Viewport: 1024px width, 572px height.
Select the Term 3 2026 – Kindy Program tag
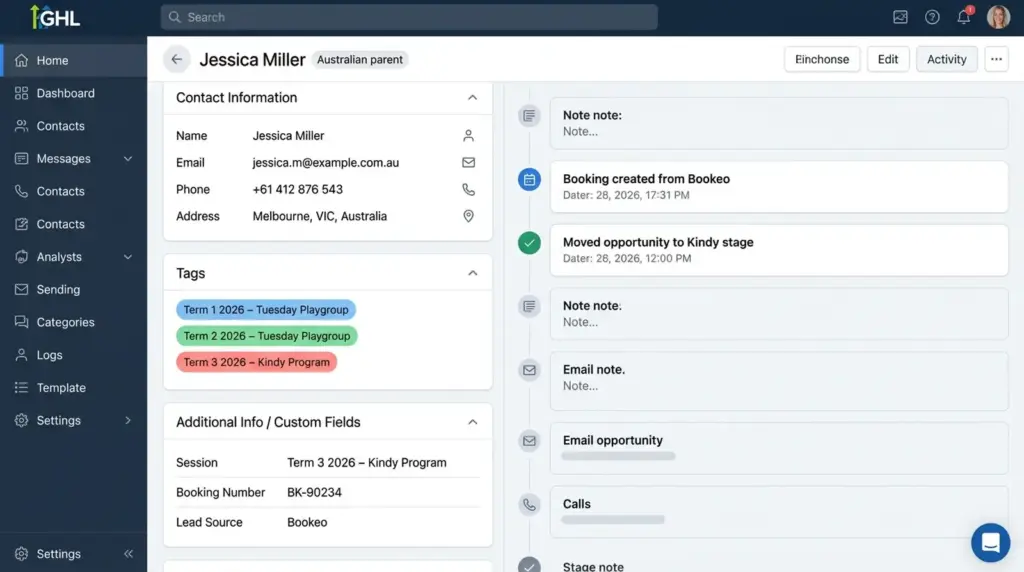[x=257, y=362]
